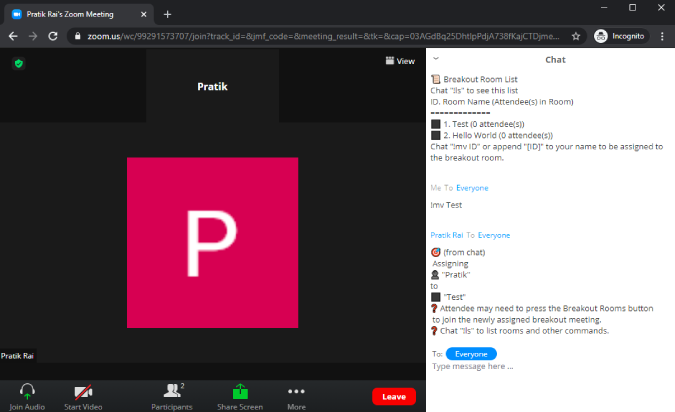Click Pratik Rai sender name link
Image resolution: width=675 pixels, height=412 pixels.
tap(446, 235)
